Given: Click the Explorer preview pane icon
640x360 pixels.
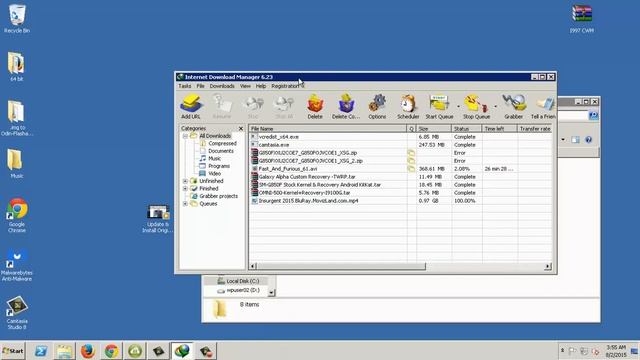Looking at the screenshot, I should tap(575, 140).
